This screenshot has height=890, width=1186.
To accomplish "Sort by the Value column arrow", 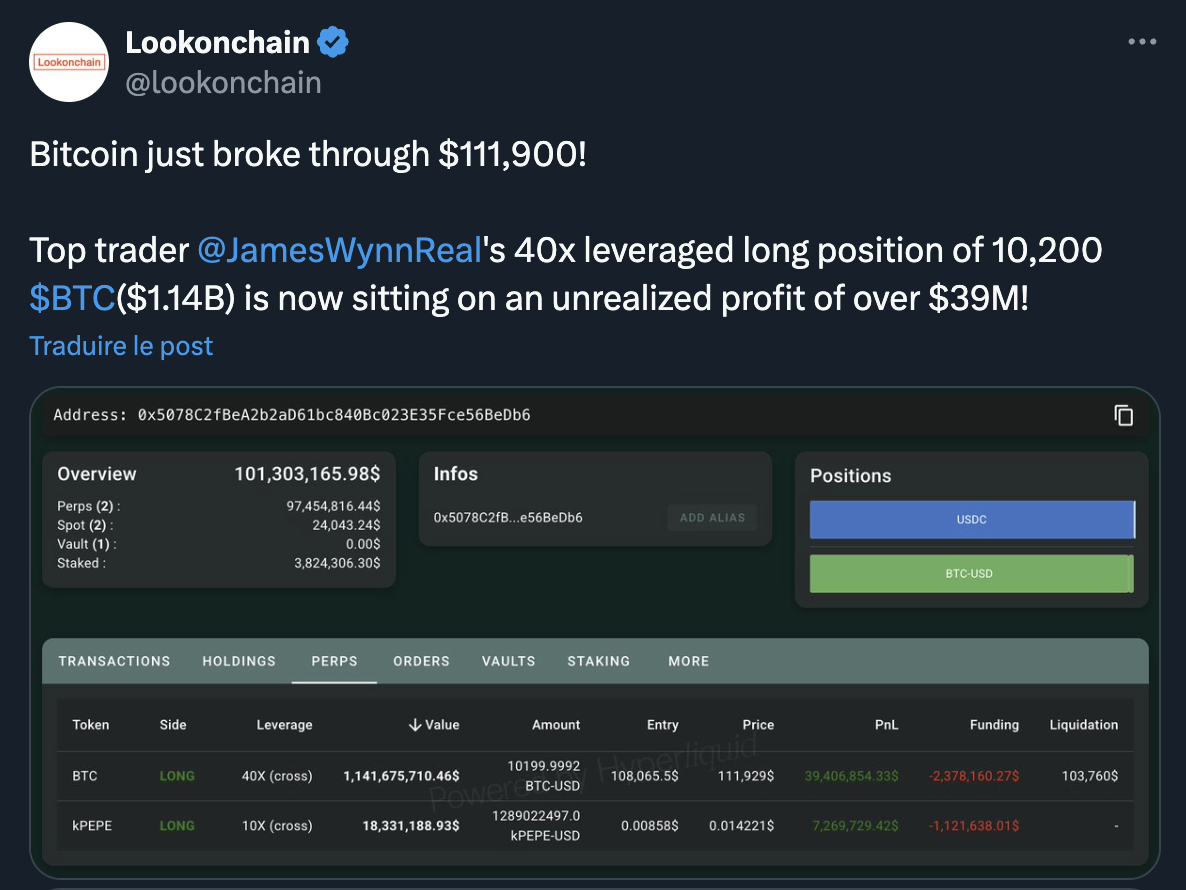I will click(416, 725).
